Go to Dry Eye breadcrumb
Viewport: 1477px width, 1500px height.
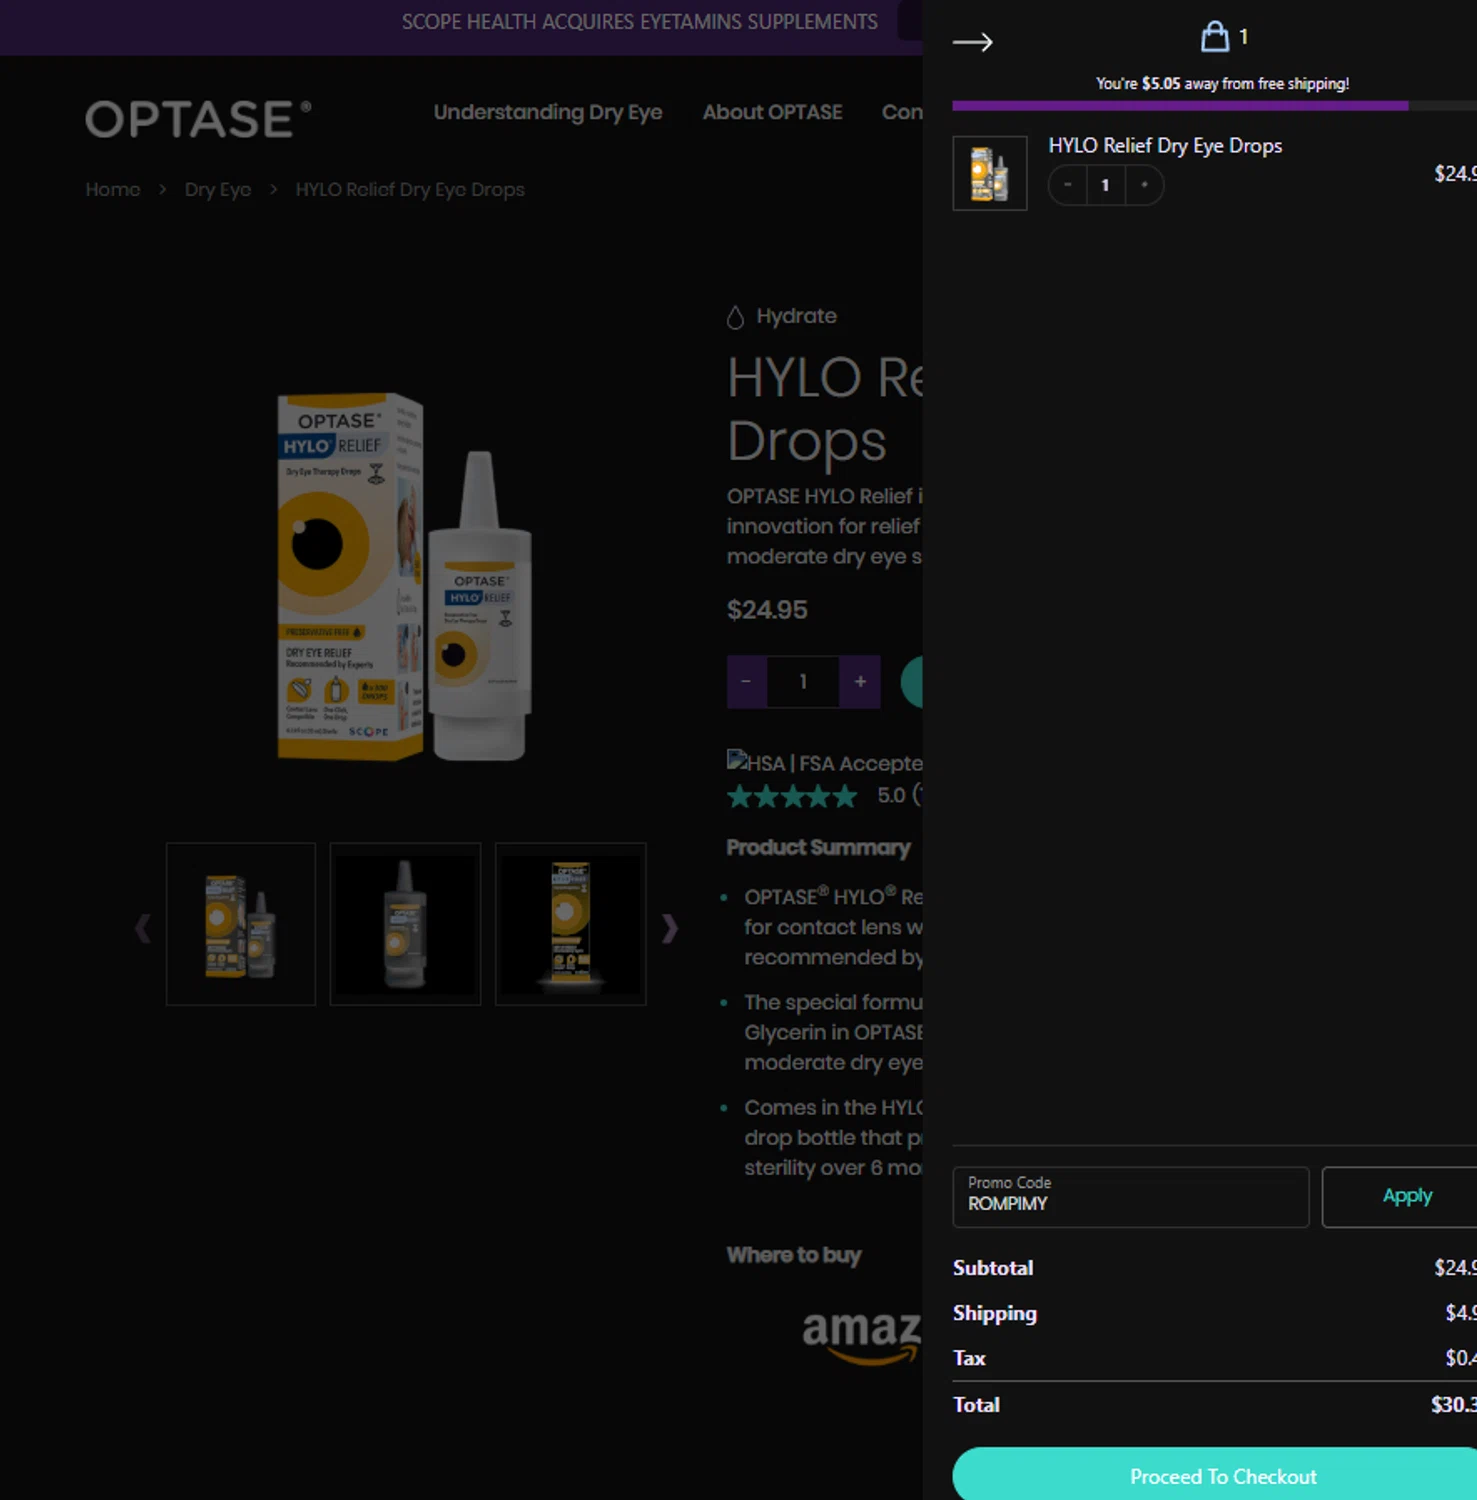tap(218, 189)
